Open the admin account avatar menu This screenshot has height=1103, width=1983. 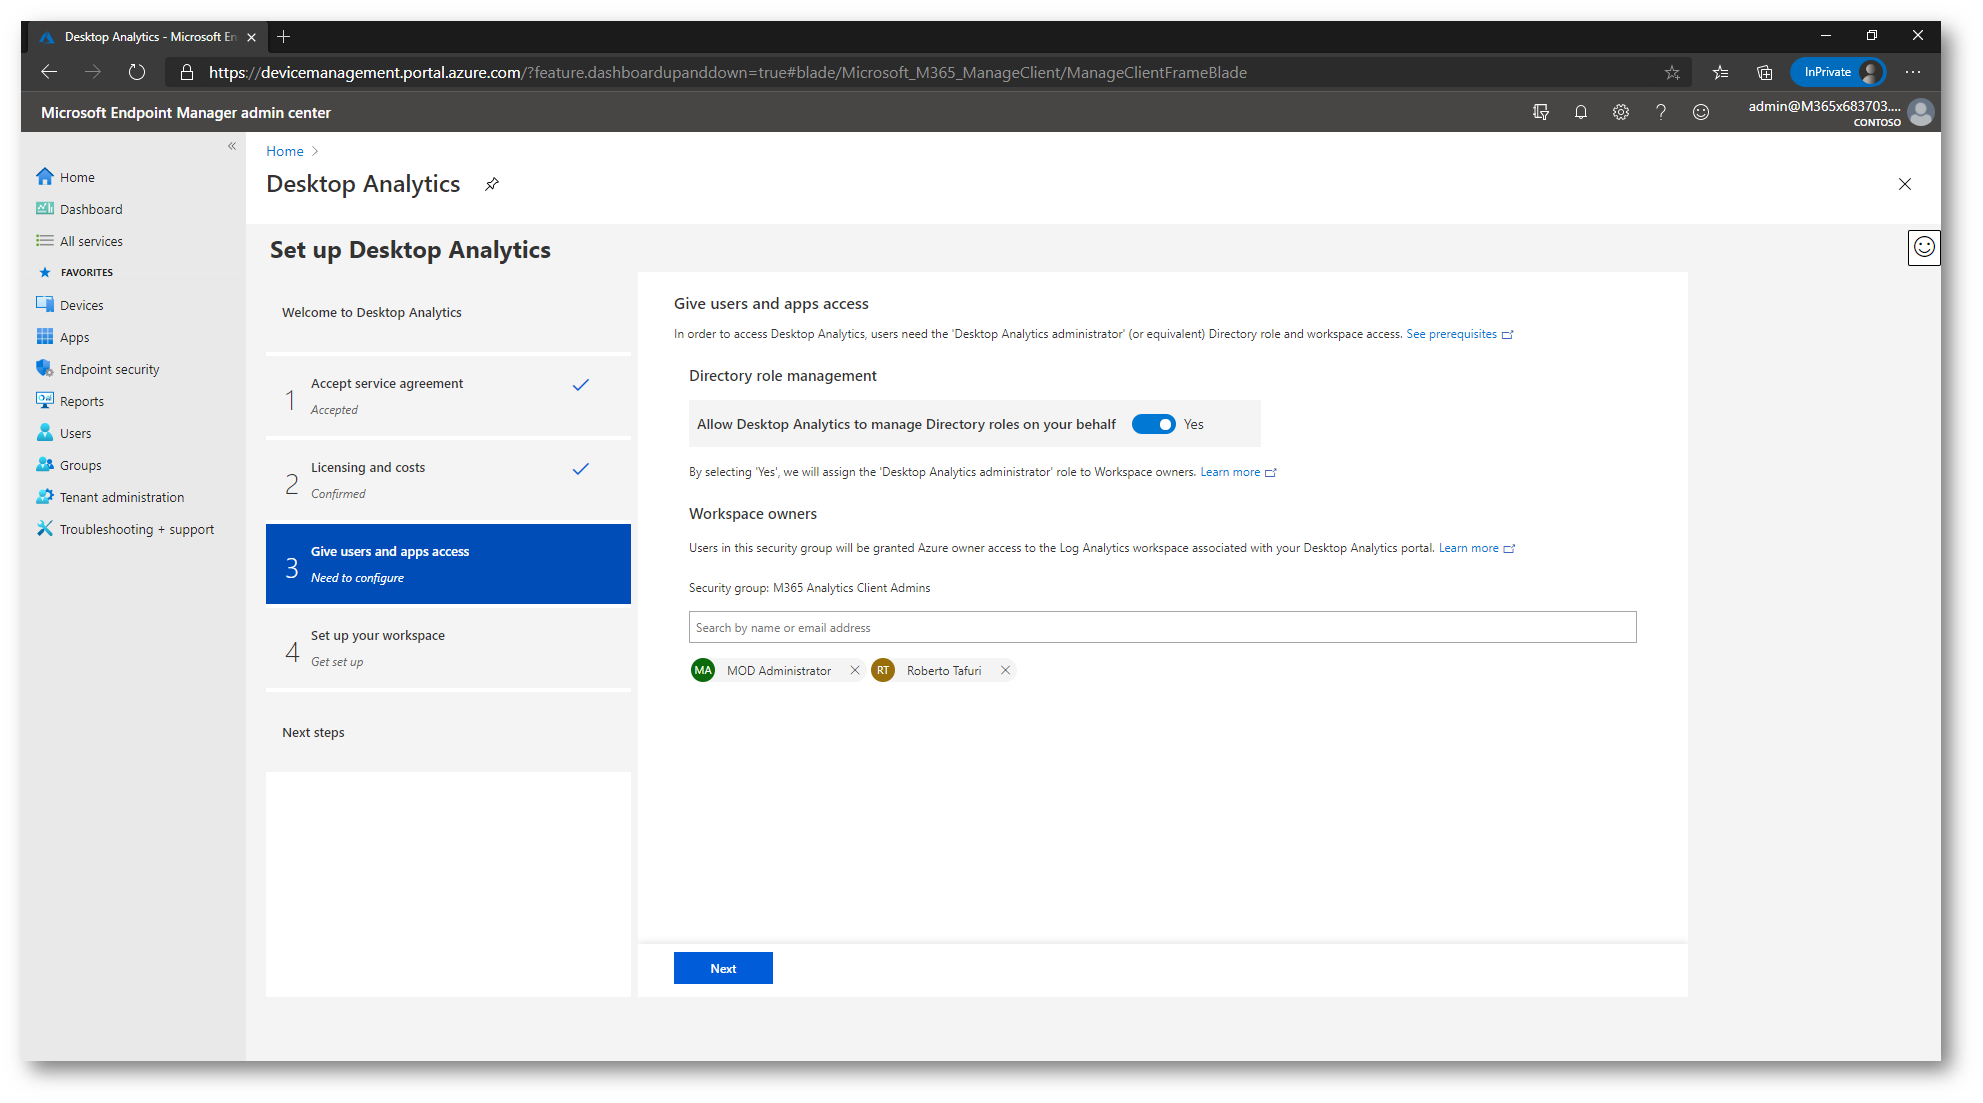point(1920,112)
